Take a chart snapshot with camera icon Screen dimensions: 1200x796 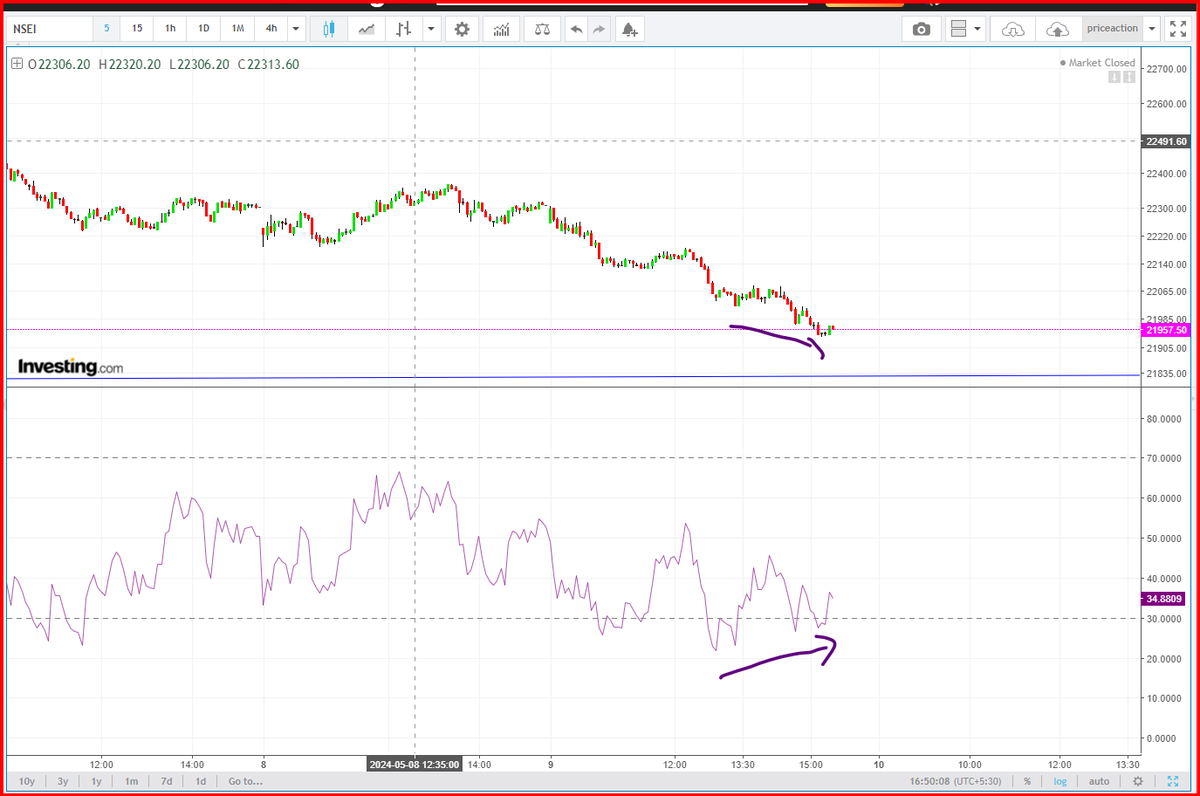[921, 29]
